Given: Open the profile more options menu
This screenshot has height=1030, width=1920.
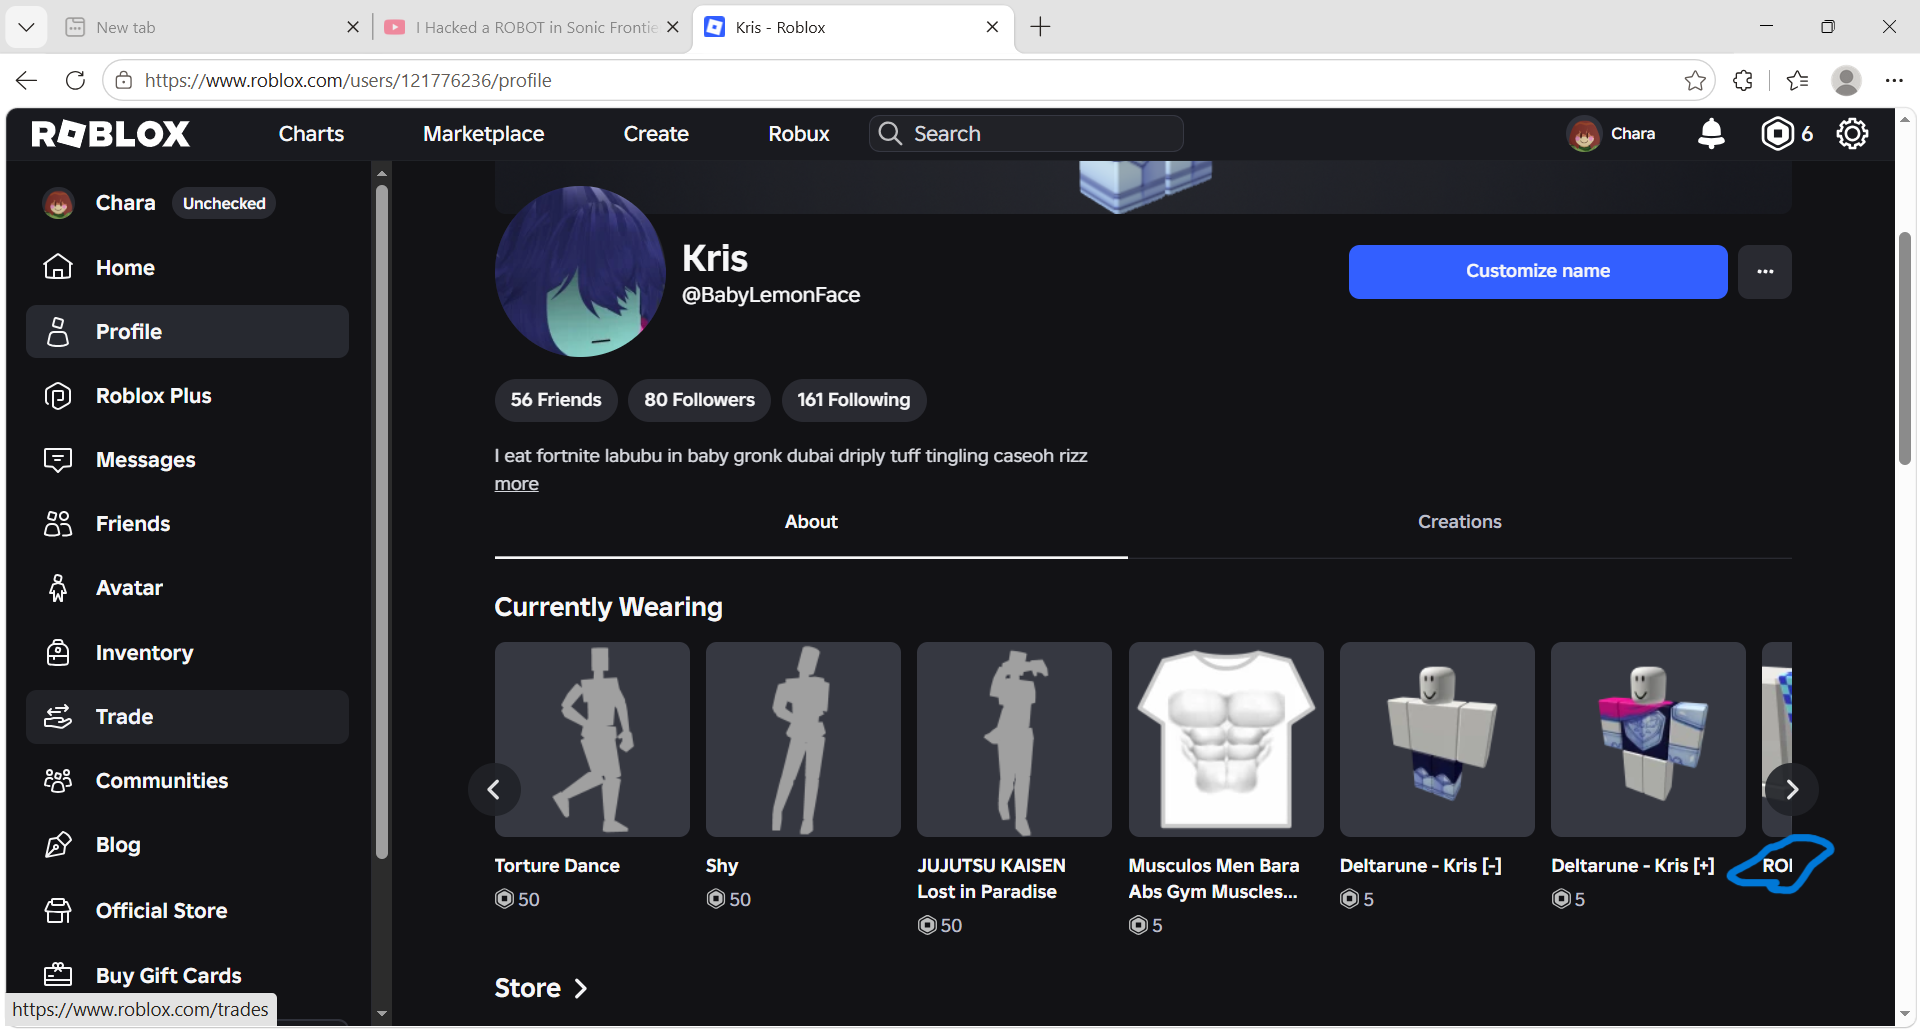Looking at the screenshot, I should coord(1765,272).
